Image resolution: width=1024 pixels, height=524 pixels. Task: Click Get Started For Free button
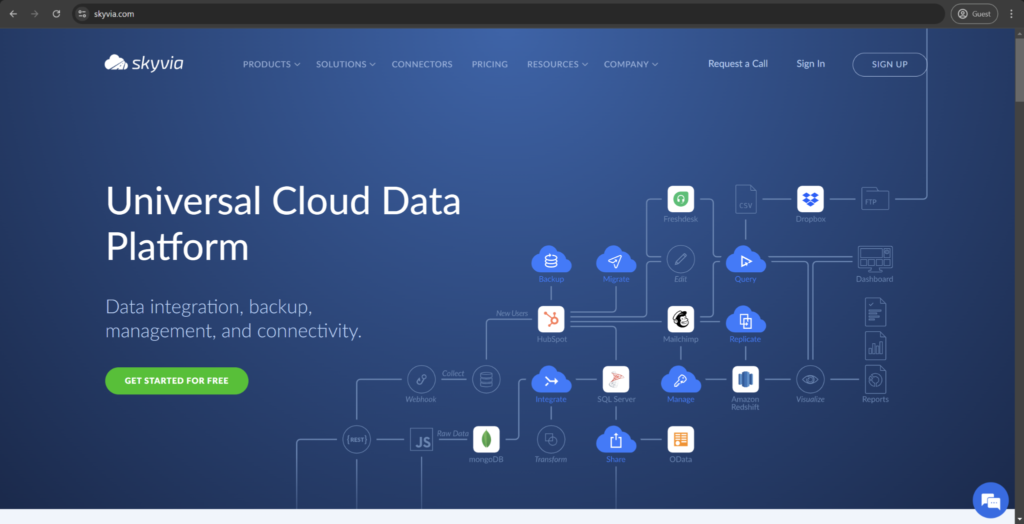click(176, 380)
